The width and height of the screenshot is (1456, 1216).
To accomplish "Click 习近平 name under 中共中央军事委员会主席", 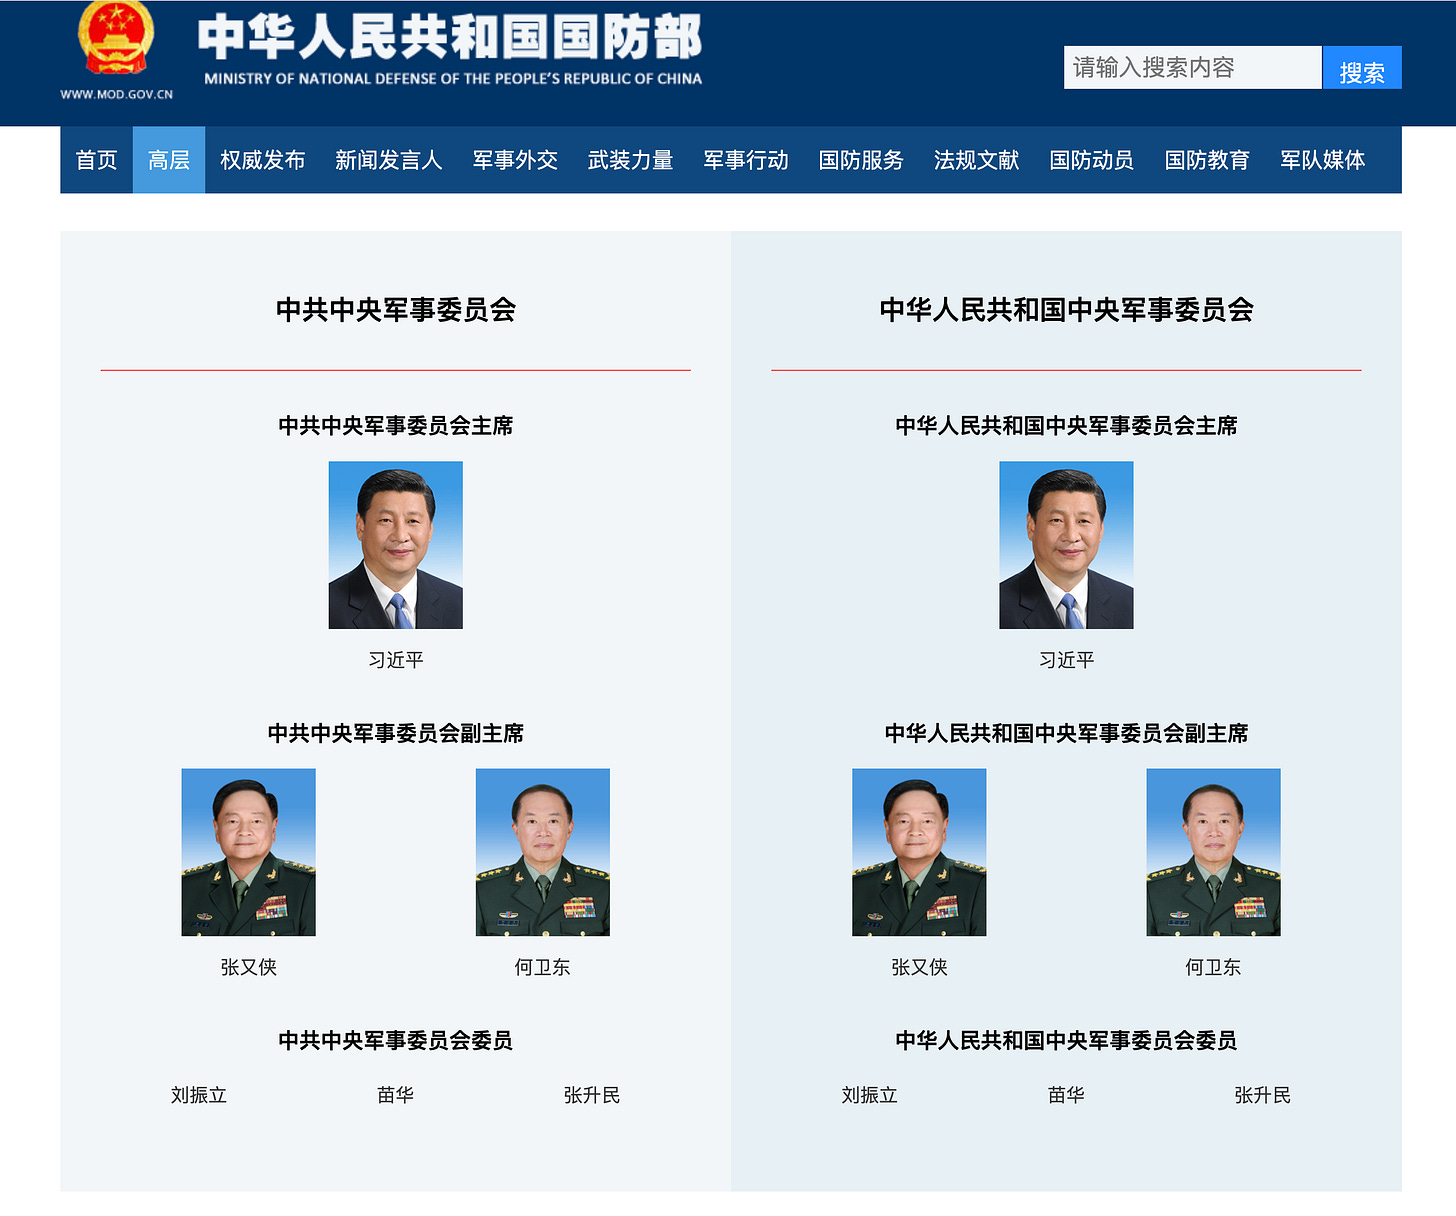I will click(x=396, y=660).
